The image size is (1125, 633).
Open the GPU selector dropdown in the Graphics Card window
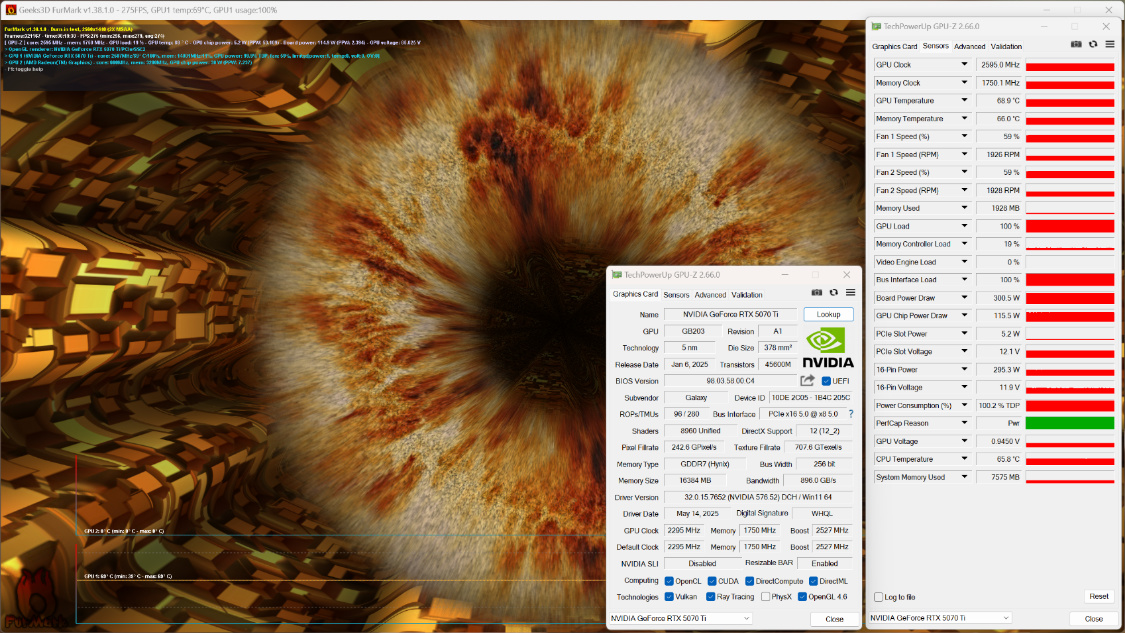point(680,618)
